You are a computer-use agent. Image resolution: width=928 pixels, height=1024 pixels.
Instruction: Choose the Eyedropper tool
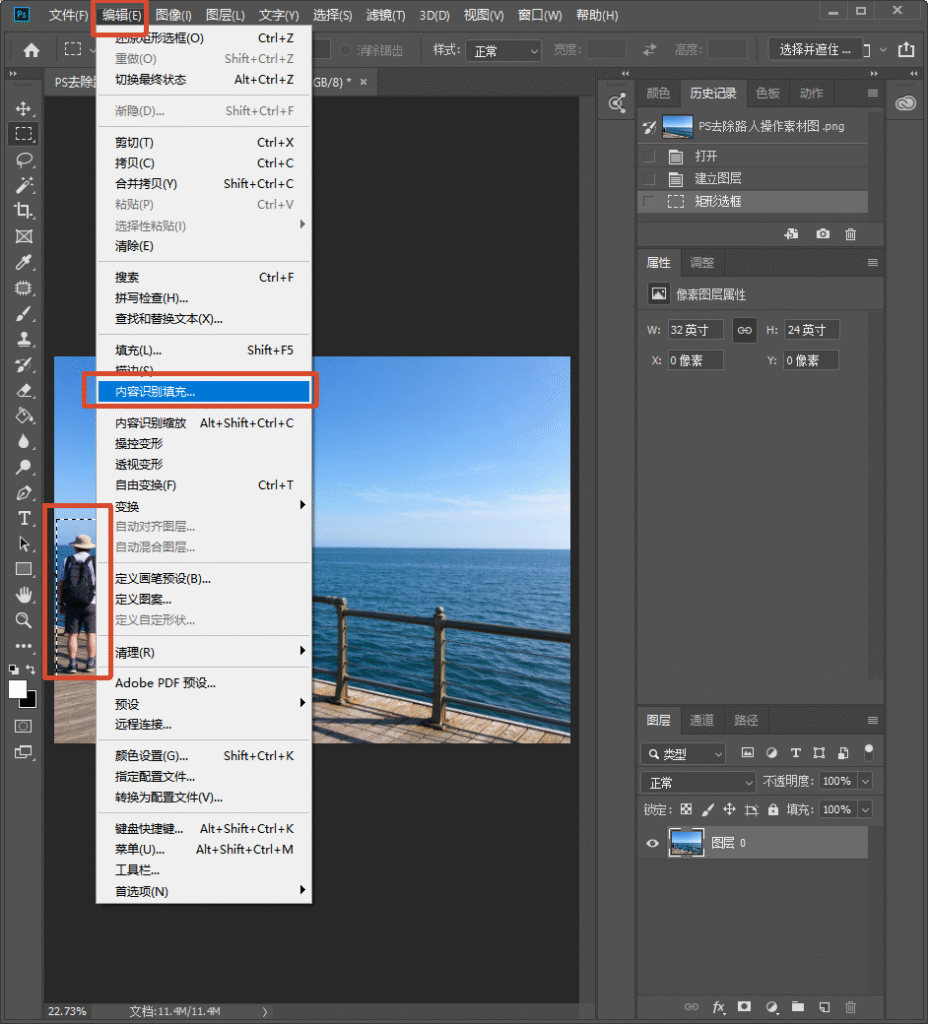(x=24, y=263)
